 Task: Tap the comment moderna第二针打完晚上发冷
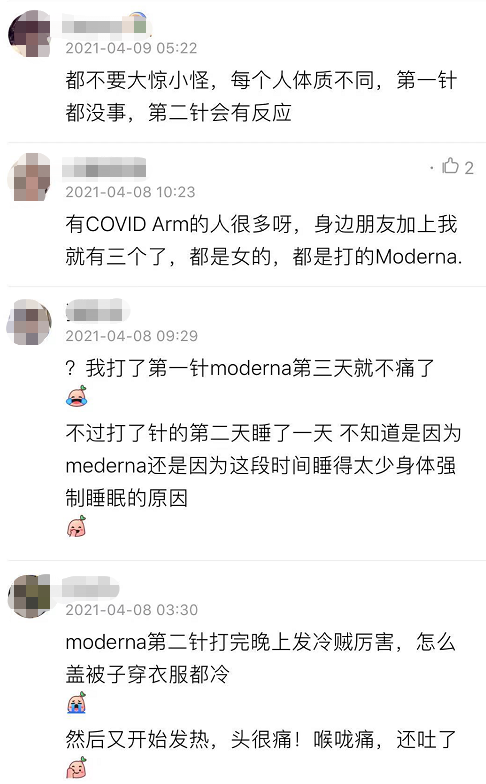coord(260,658)
